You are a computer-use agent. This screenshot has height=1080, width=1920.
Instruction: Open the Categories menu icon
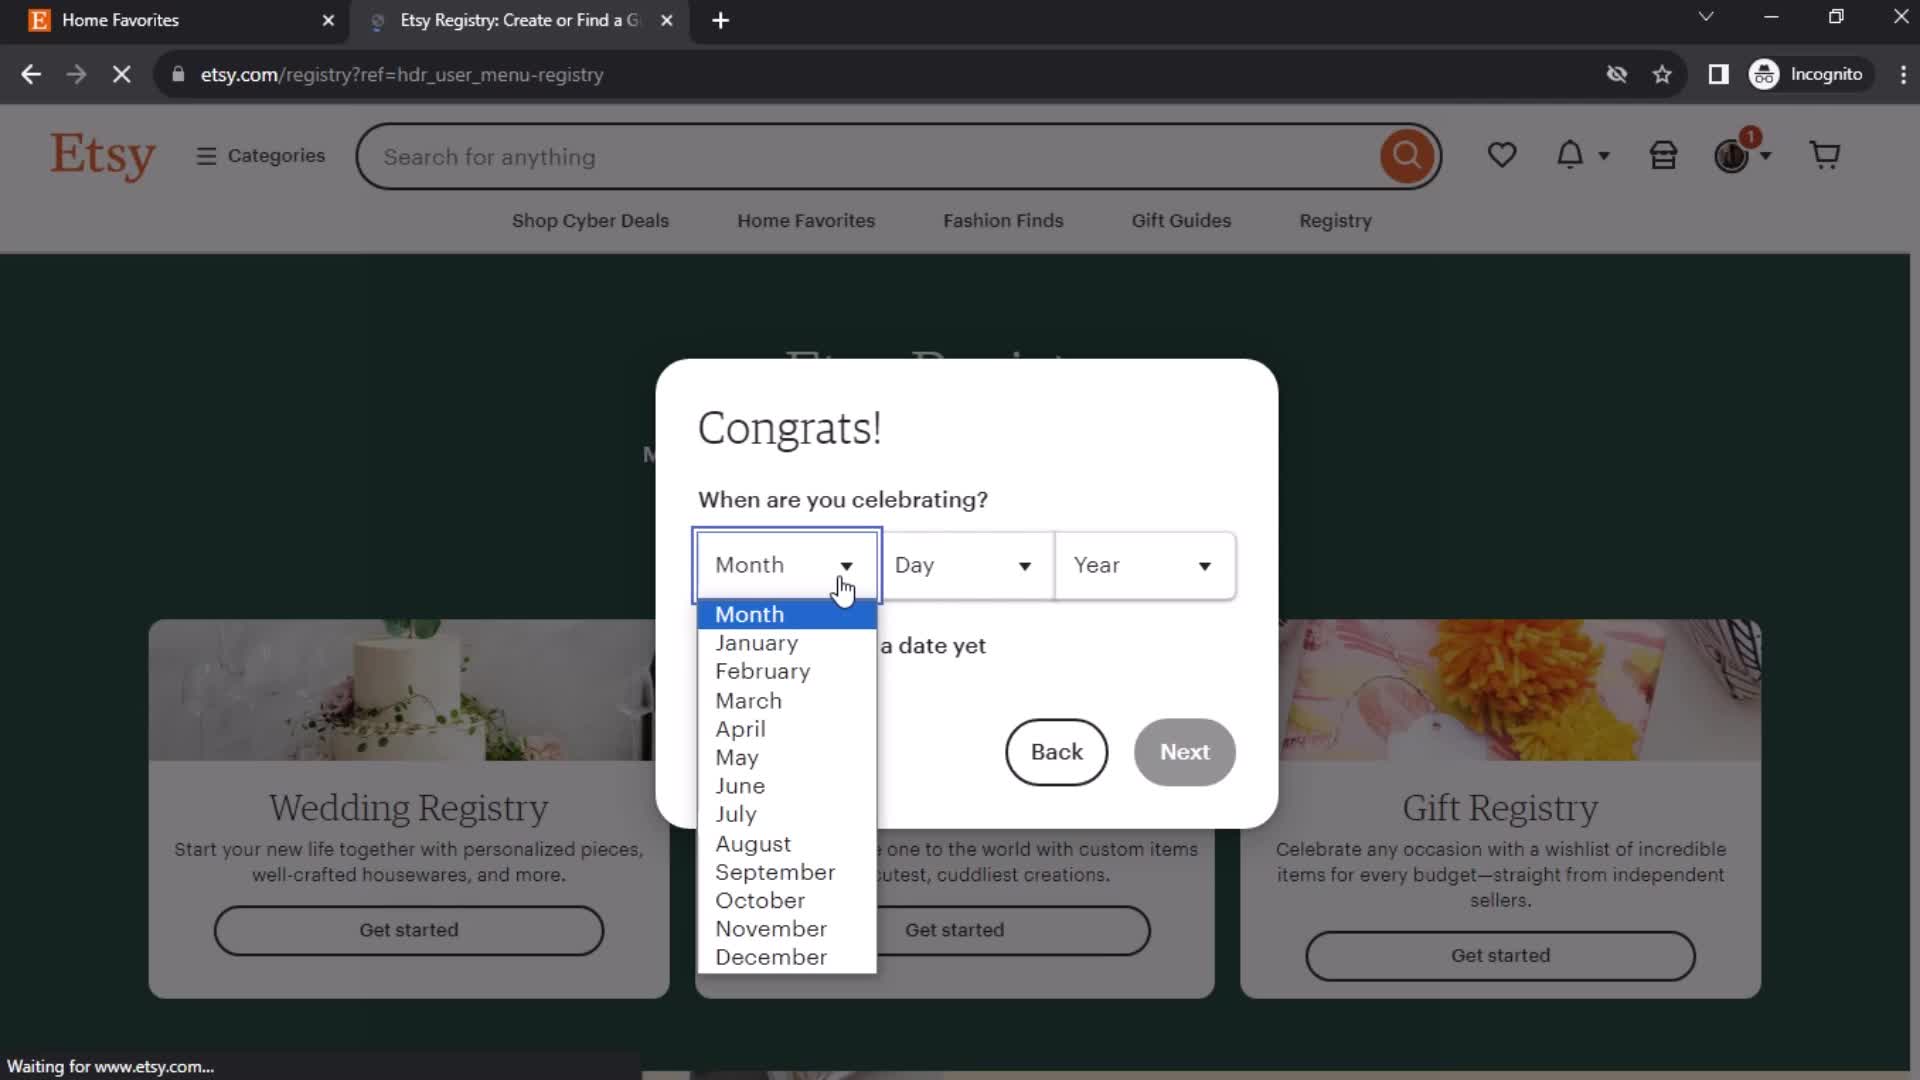[x=207, y=156]
